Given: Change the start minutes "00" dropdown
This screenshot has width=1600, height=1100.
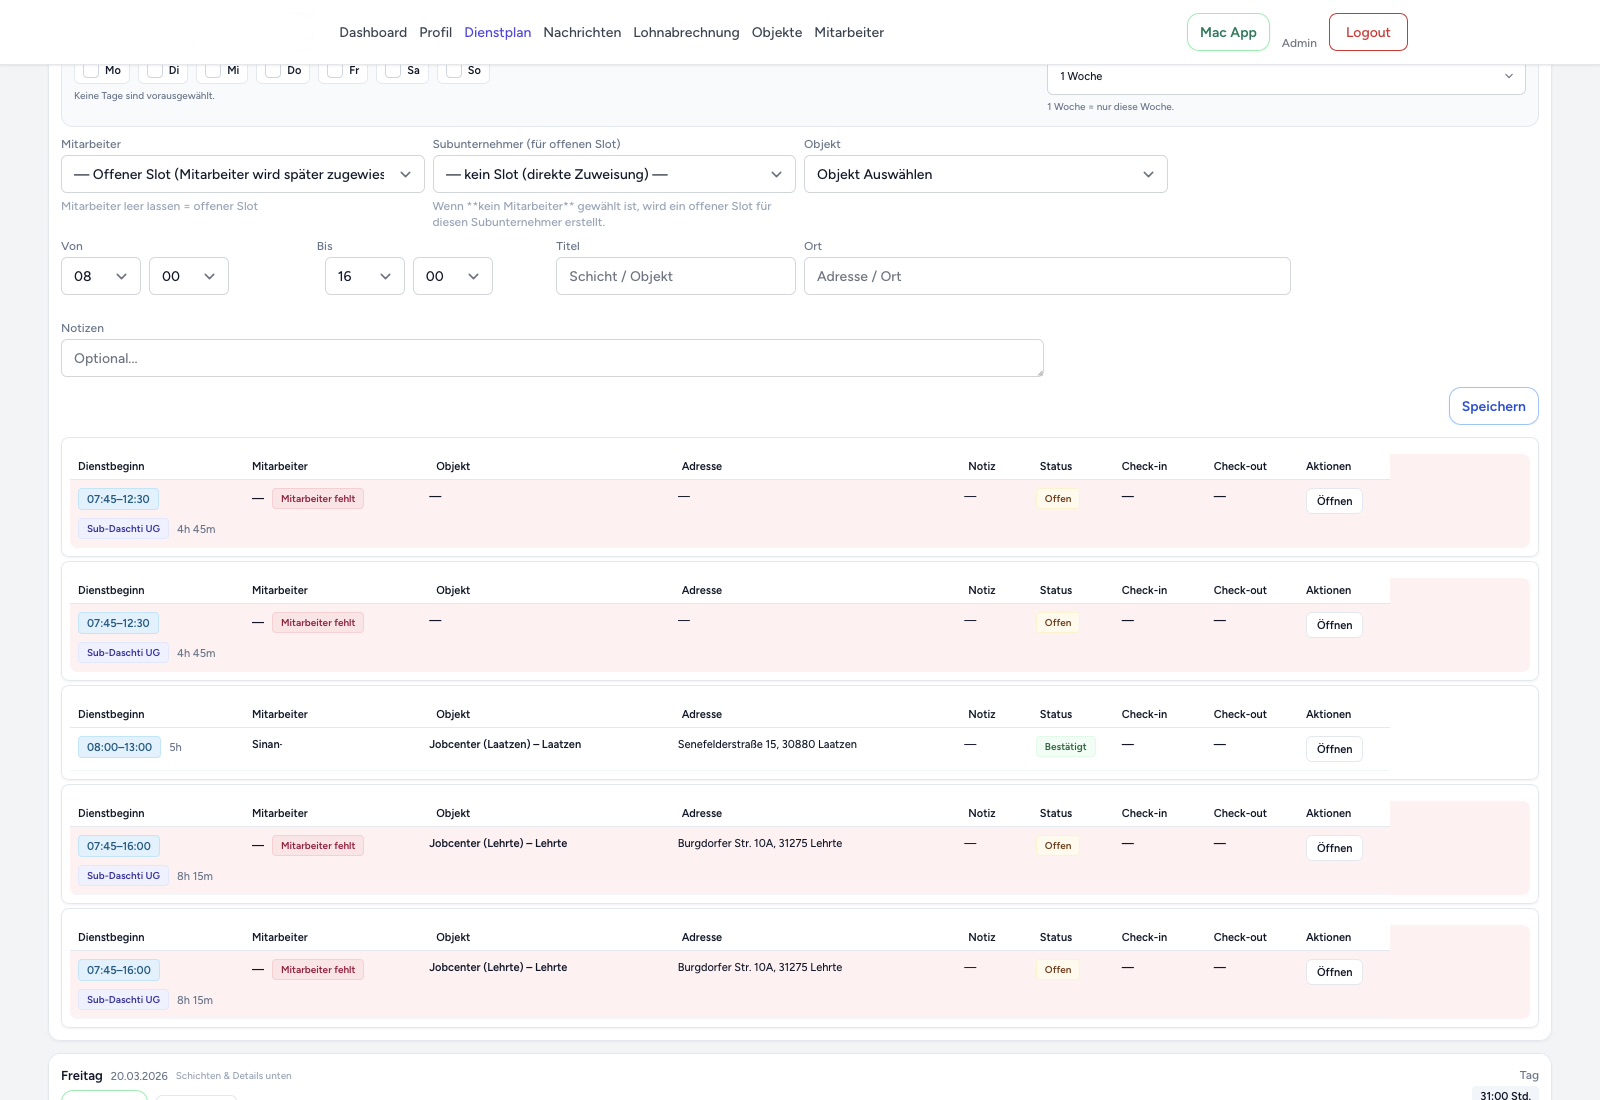Looking at the screenshot, I should tap(188, 276).
